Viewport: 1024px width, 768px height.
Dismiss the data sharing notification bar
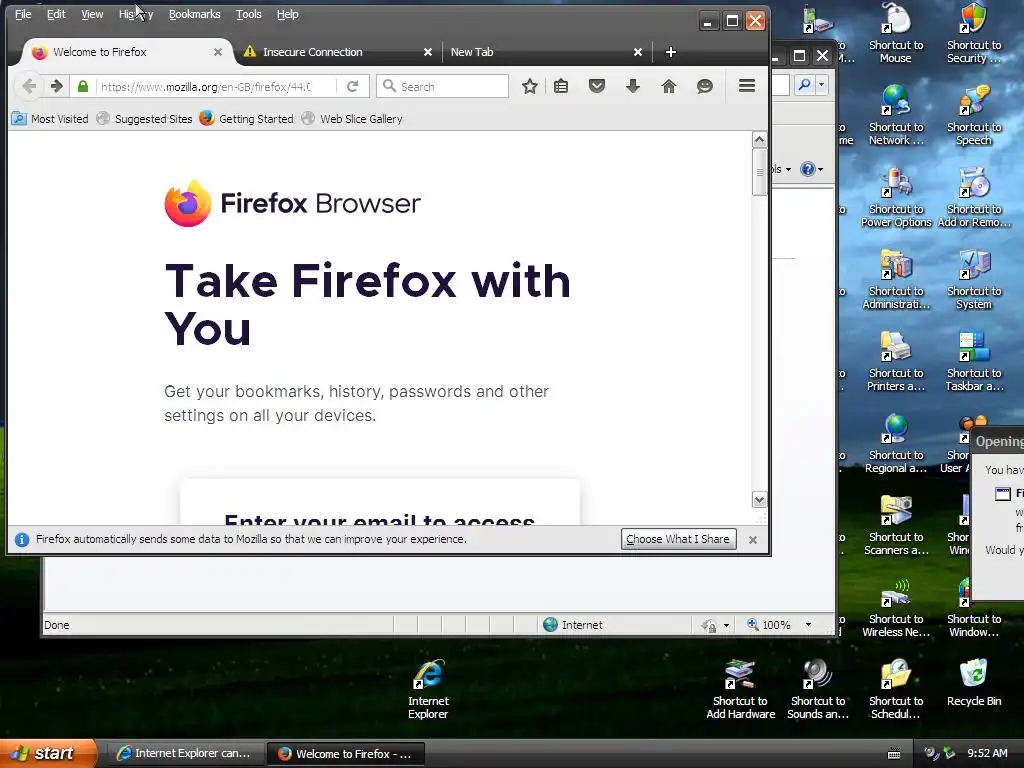(x=753, y=540)
